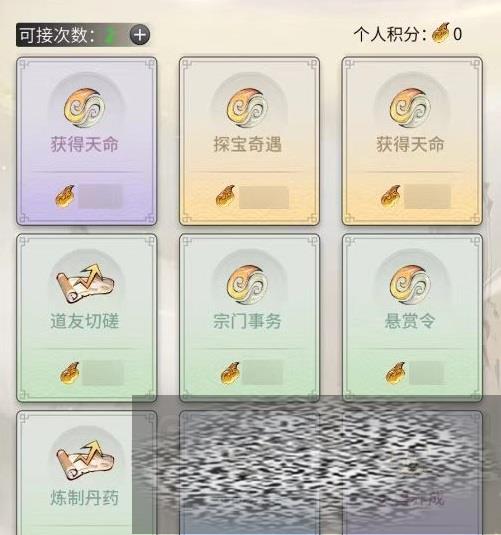Open the 道友切磋 task title

[85, 321]
